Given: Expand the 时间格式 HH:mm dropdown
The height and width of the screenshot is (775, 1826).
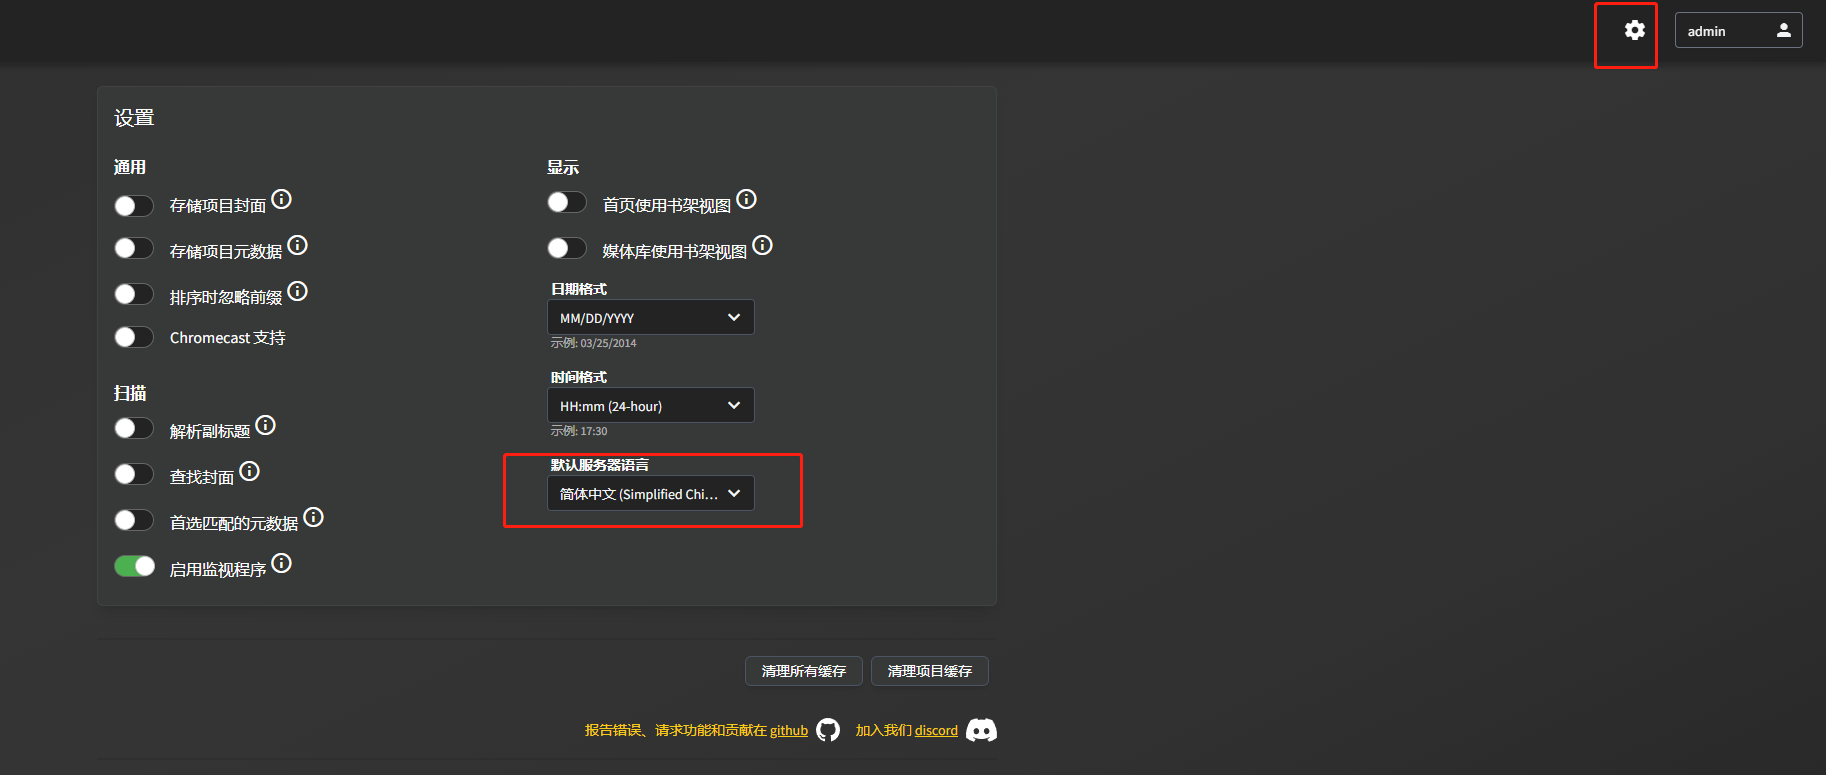Looking at the screenshot, I should (650, 406).
